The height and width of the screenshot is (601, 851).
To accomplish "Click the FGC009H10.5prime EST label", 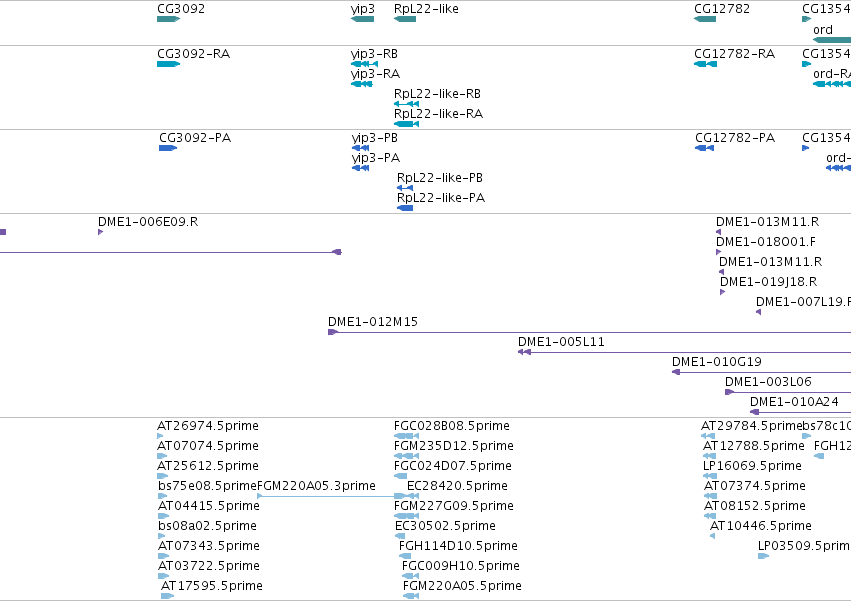I will (x=461, y=566).
